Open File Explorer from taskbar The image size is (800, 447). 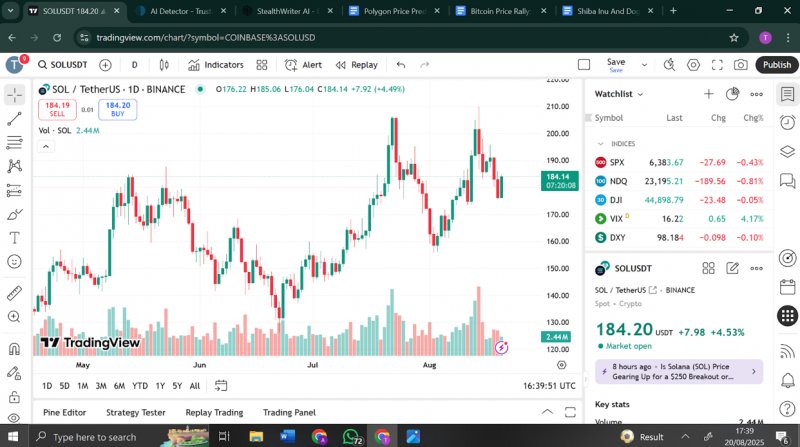[256, 436]
